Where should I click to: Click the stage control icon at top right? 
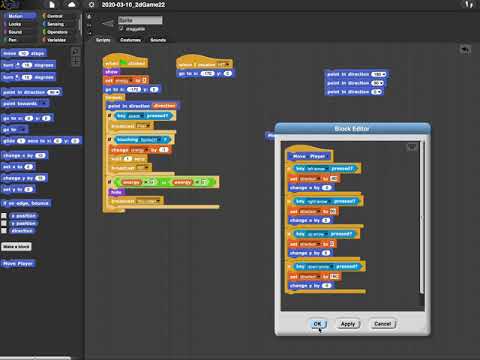[x=469, y=4]
